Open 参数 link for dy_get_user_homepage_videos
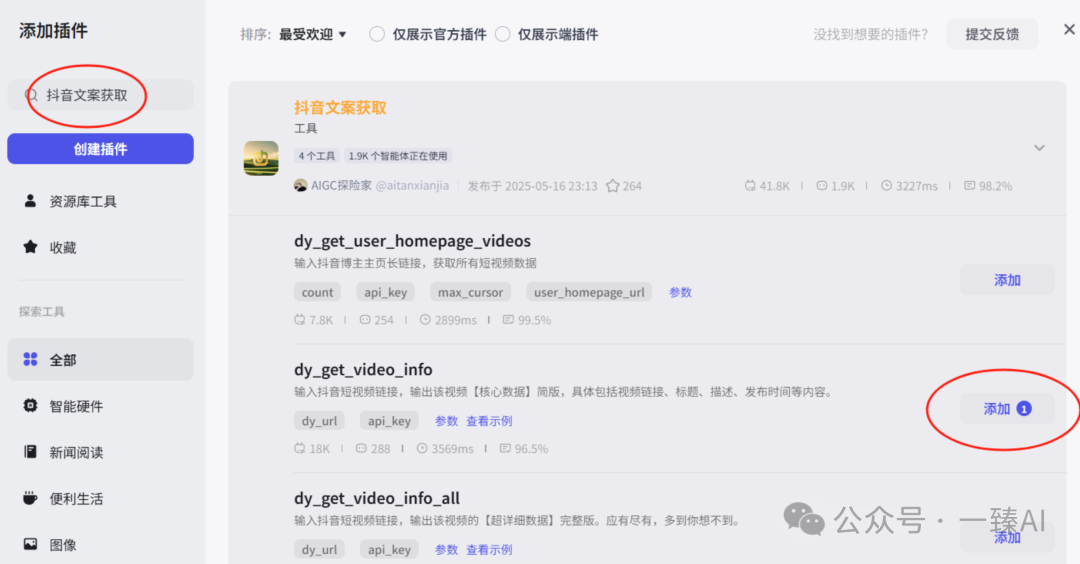1080x564 pixels. pyautogui.click(x=680, y=292)
